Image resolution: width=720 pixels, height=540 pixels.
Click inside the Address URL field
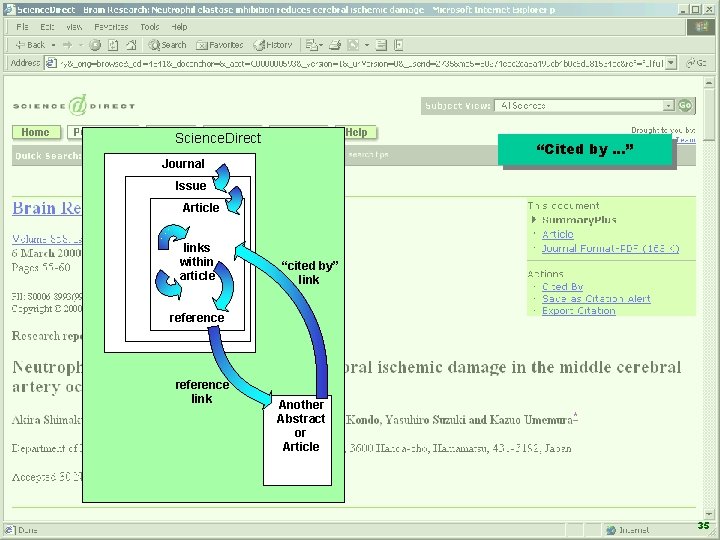point(362,63)
